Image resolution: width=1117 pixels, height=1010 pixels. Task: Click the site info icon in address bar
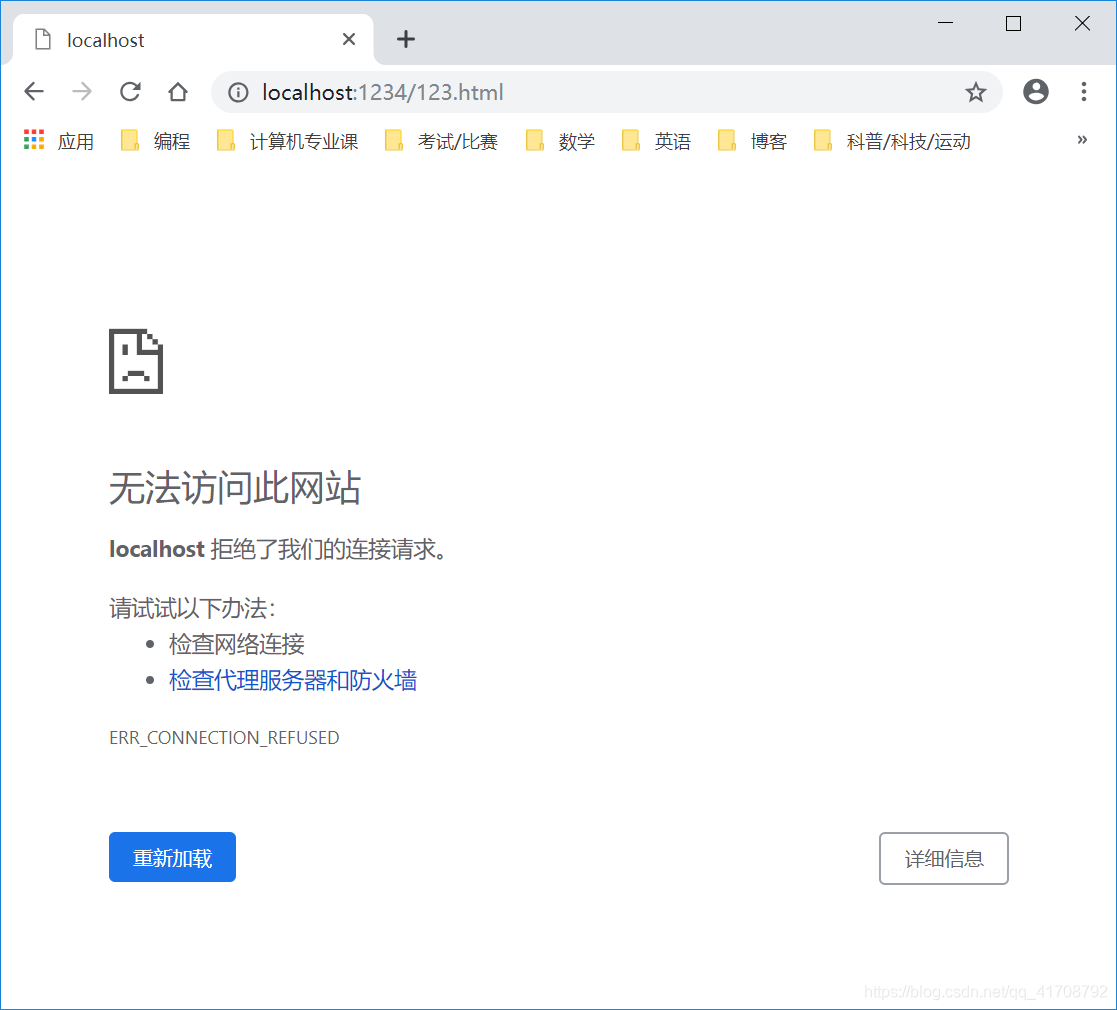click(x=237, y=91)
